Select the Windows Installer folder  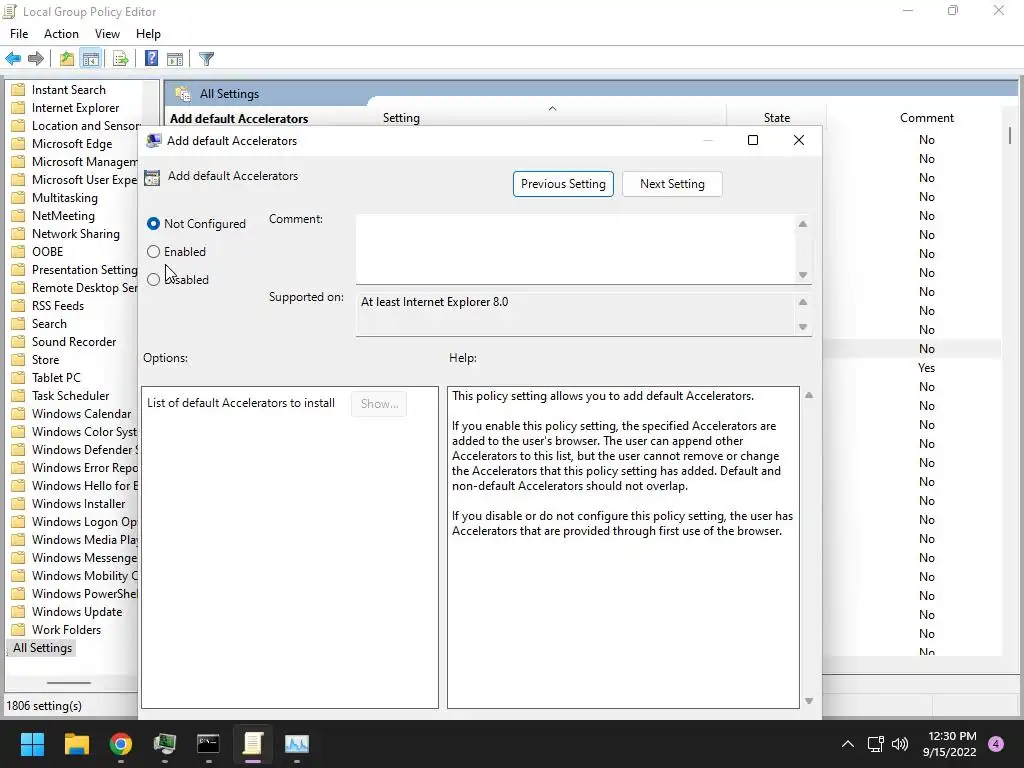click(x=78, y=504)
